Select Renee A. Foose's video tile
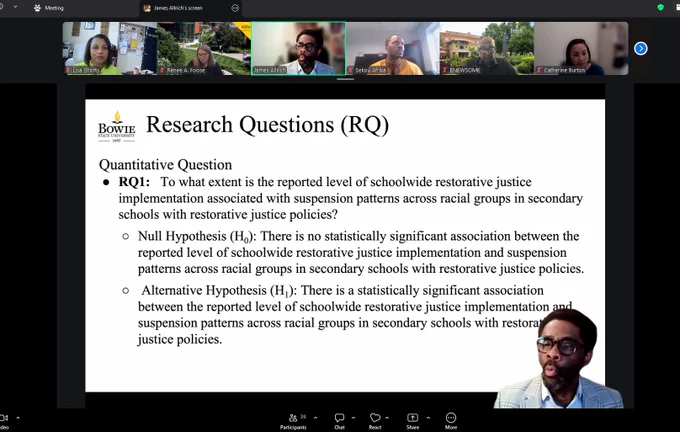 pos(204,49)
